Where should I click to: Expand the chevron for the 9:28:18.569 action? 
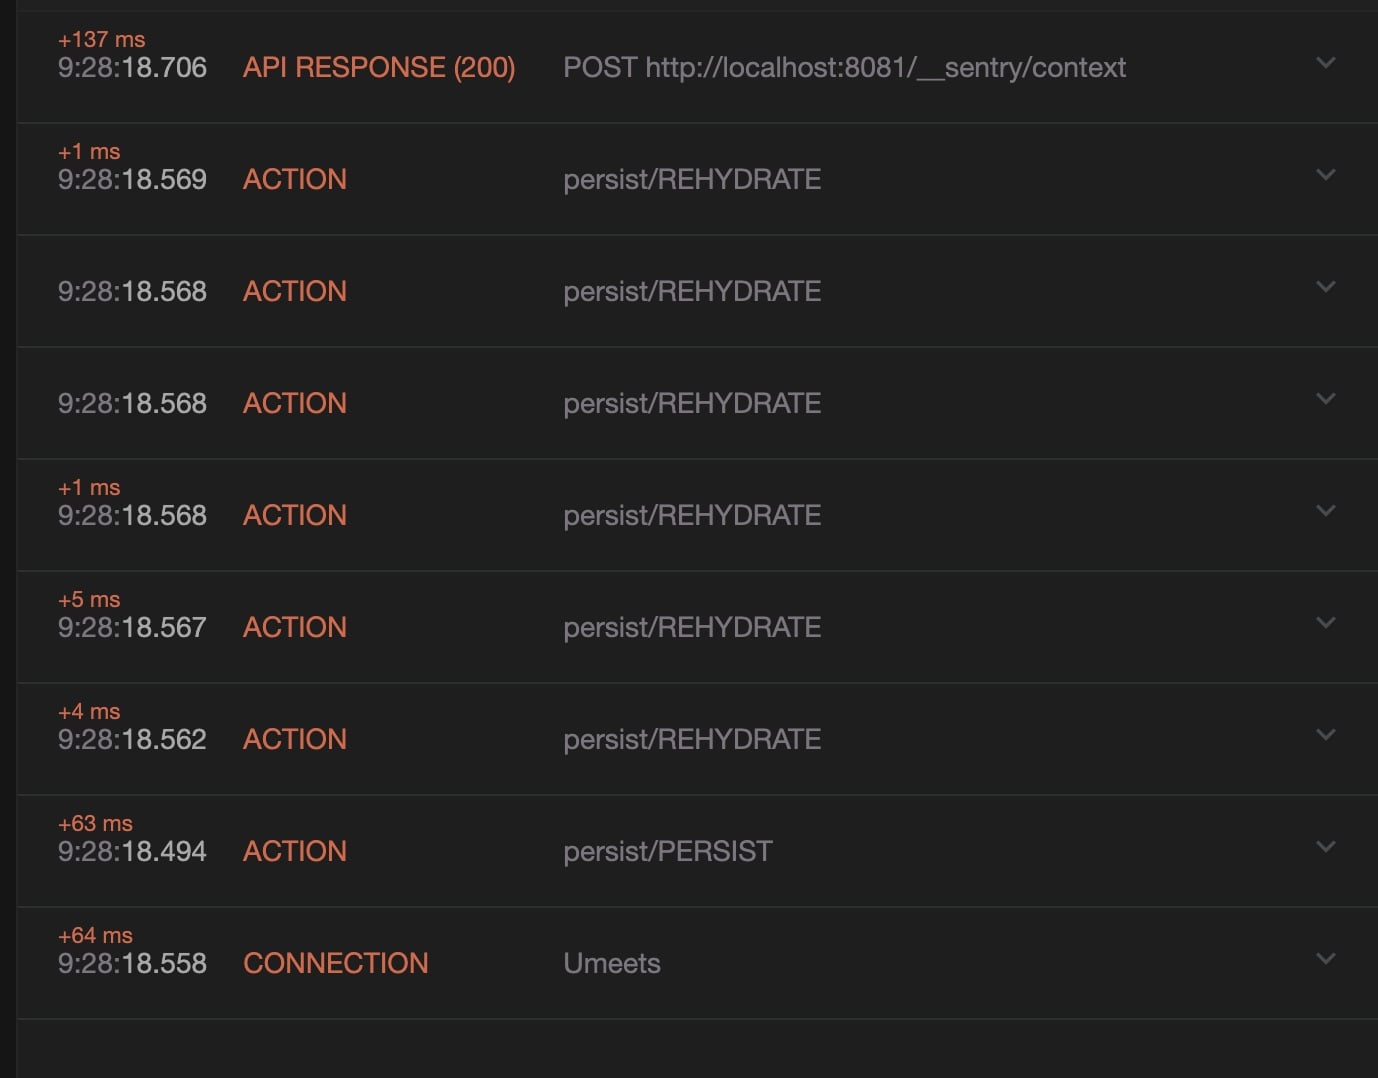point(1325,175)
